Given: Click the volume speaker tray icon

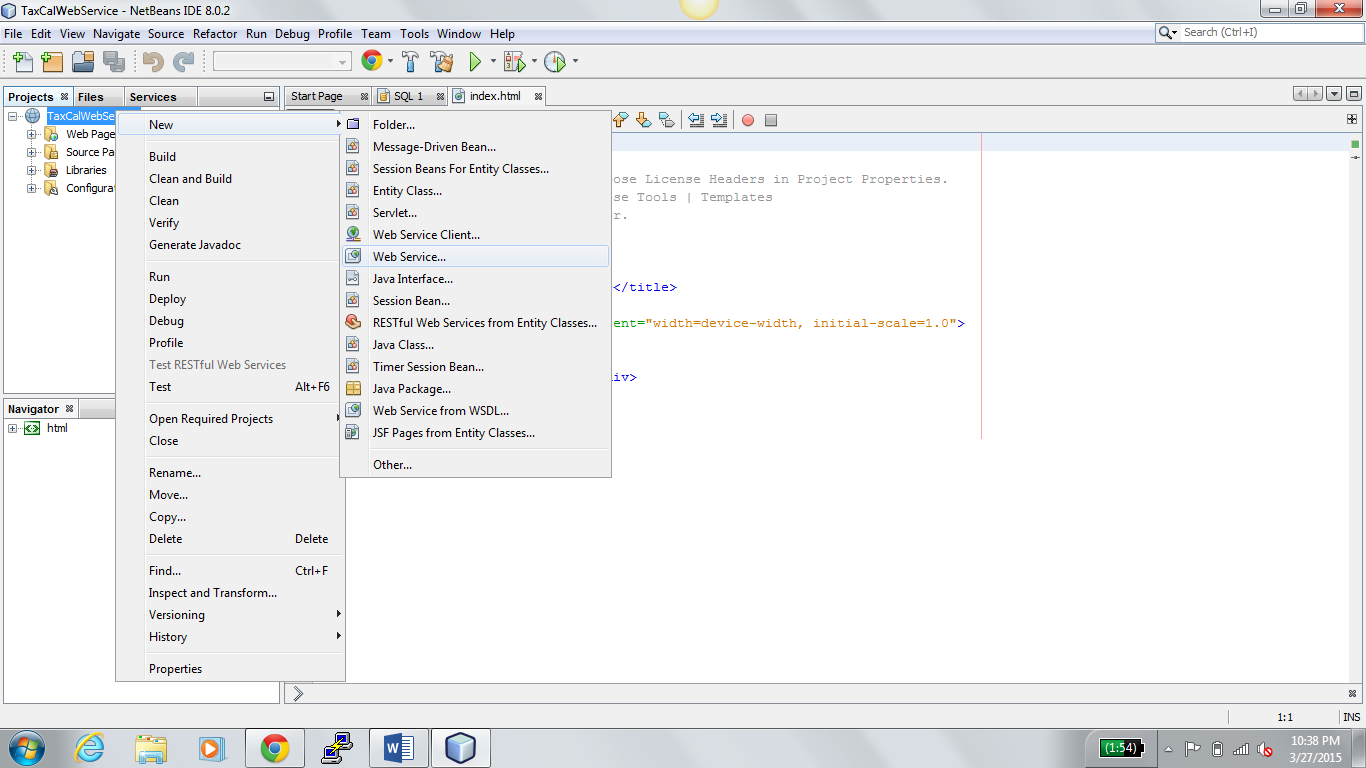Looking at the screenshot, I should (1265, 749).
